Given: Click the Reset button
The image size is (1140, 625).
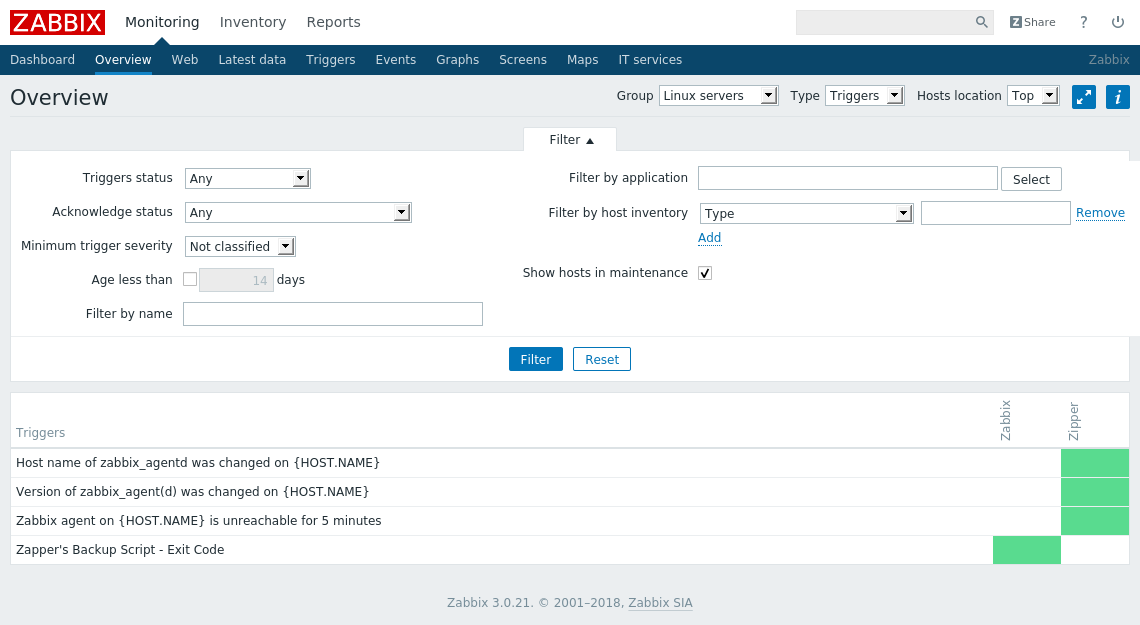Looking at the screenshot, I should (x=602, y=359).
